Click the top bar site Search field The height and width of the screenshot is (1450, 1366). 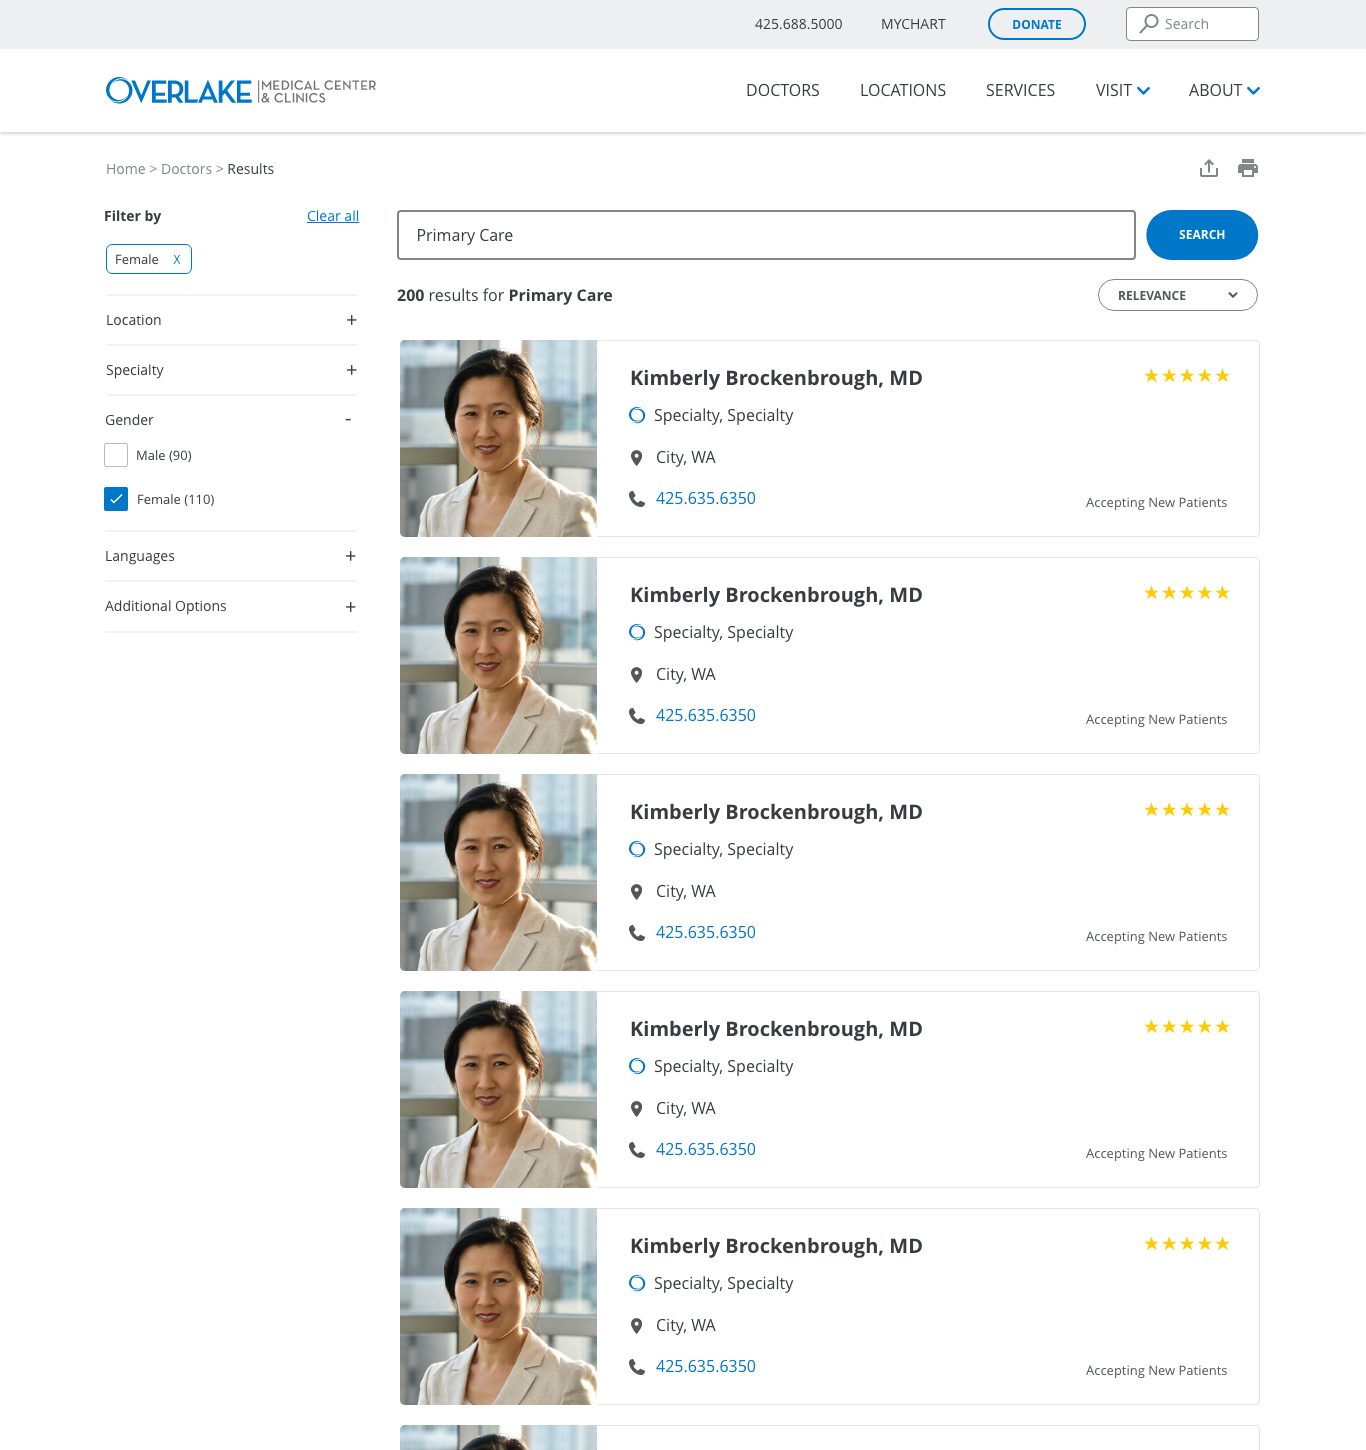pyautogui.click(x=1192, y=24)
